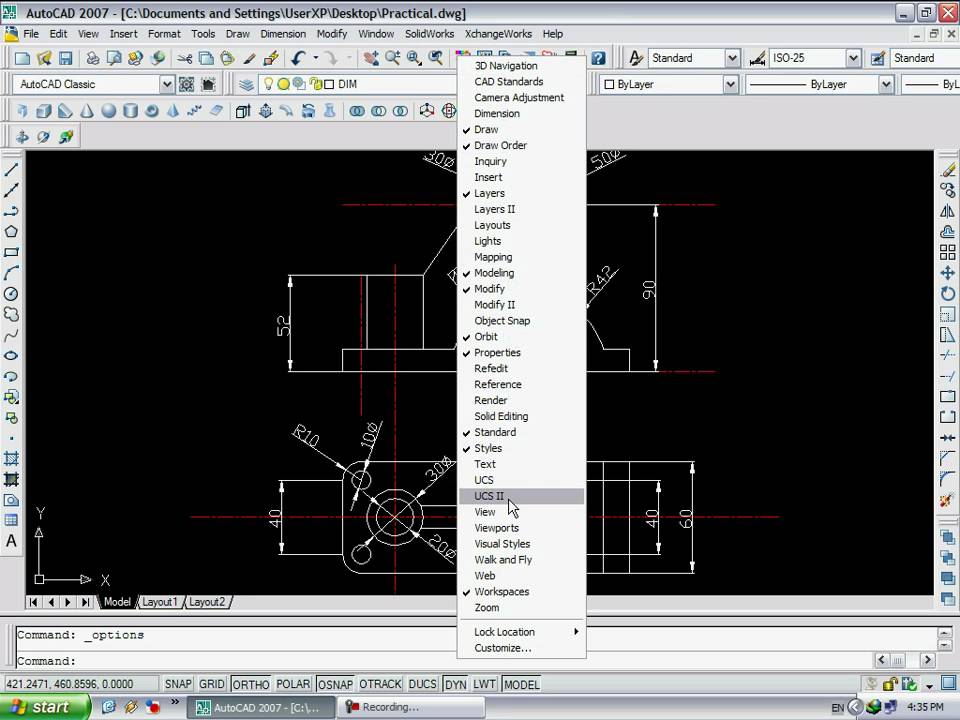Select the Line draw tool
The height and width of the screenshot is (720, 960).
point(12,170)
